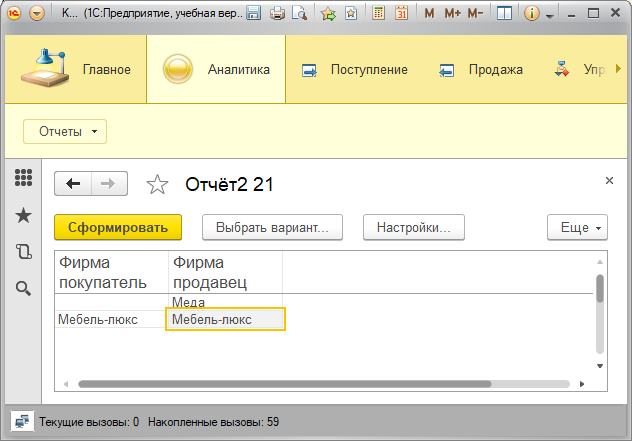
Task: Open print preview from title bar
Action: [300, 14]
